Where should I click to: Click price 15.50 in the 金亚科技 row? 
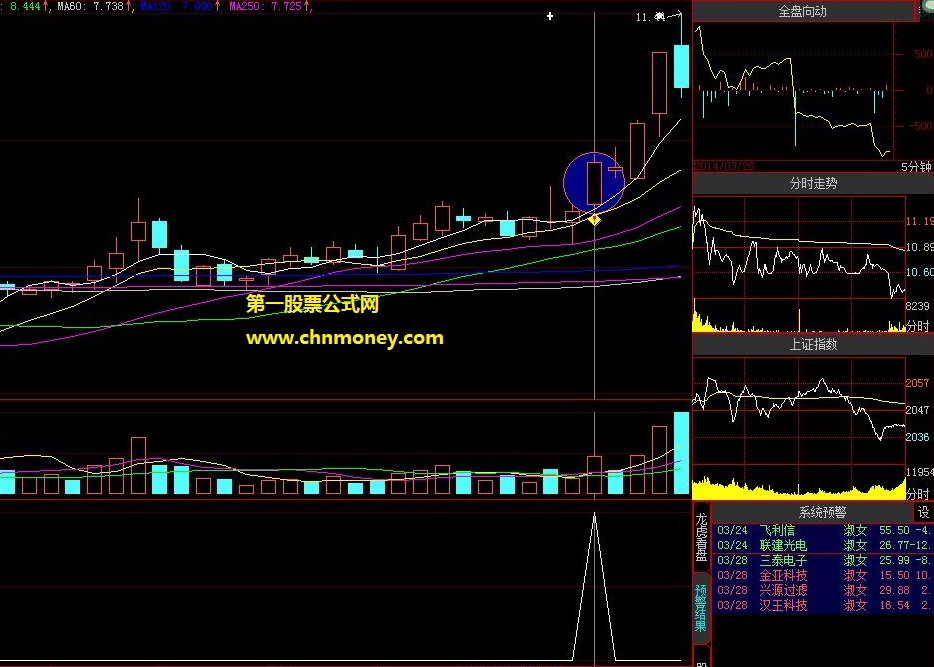click(x=894, y=575)
